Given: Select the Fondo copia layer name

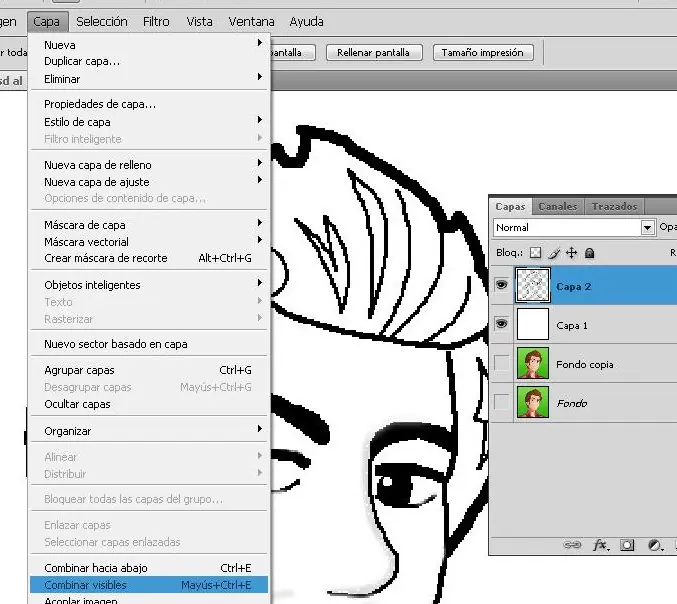Looking at the screenshot, I should (585, 364).
